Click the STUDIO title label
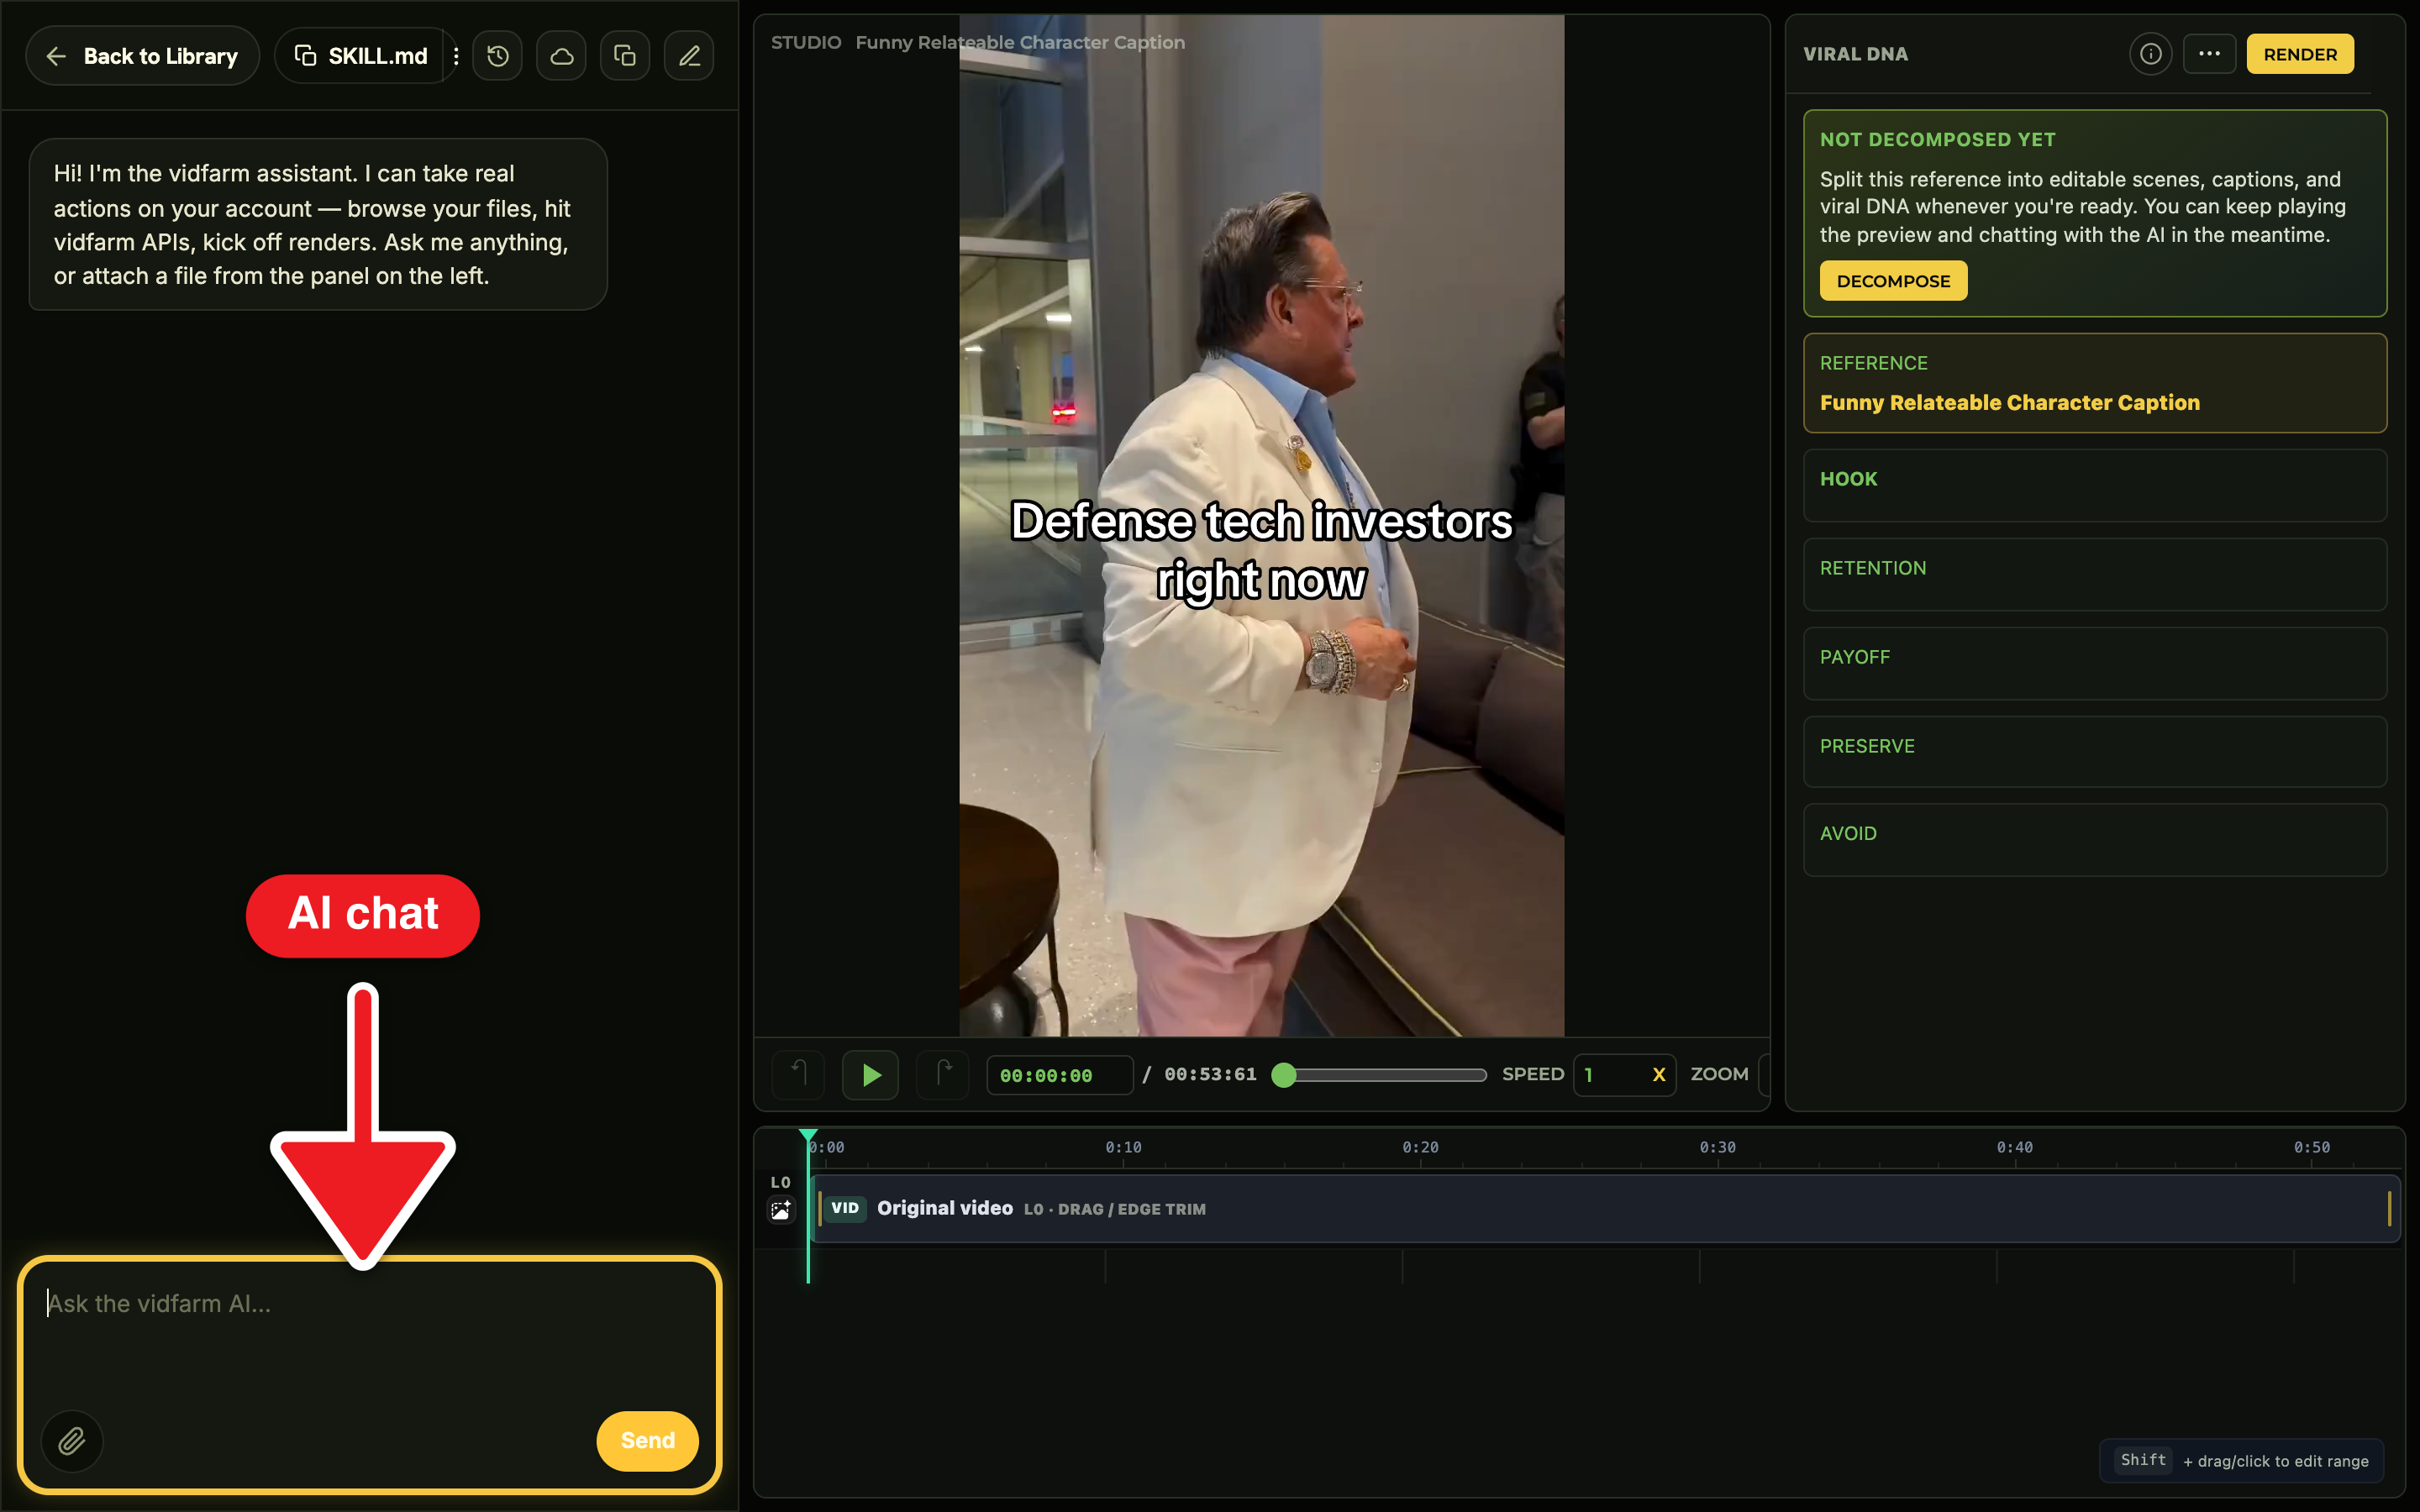The image size is (2420, 1512). click(806, 42)
